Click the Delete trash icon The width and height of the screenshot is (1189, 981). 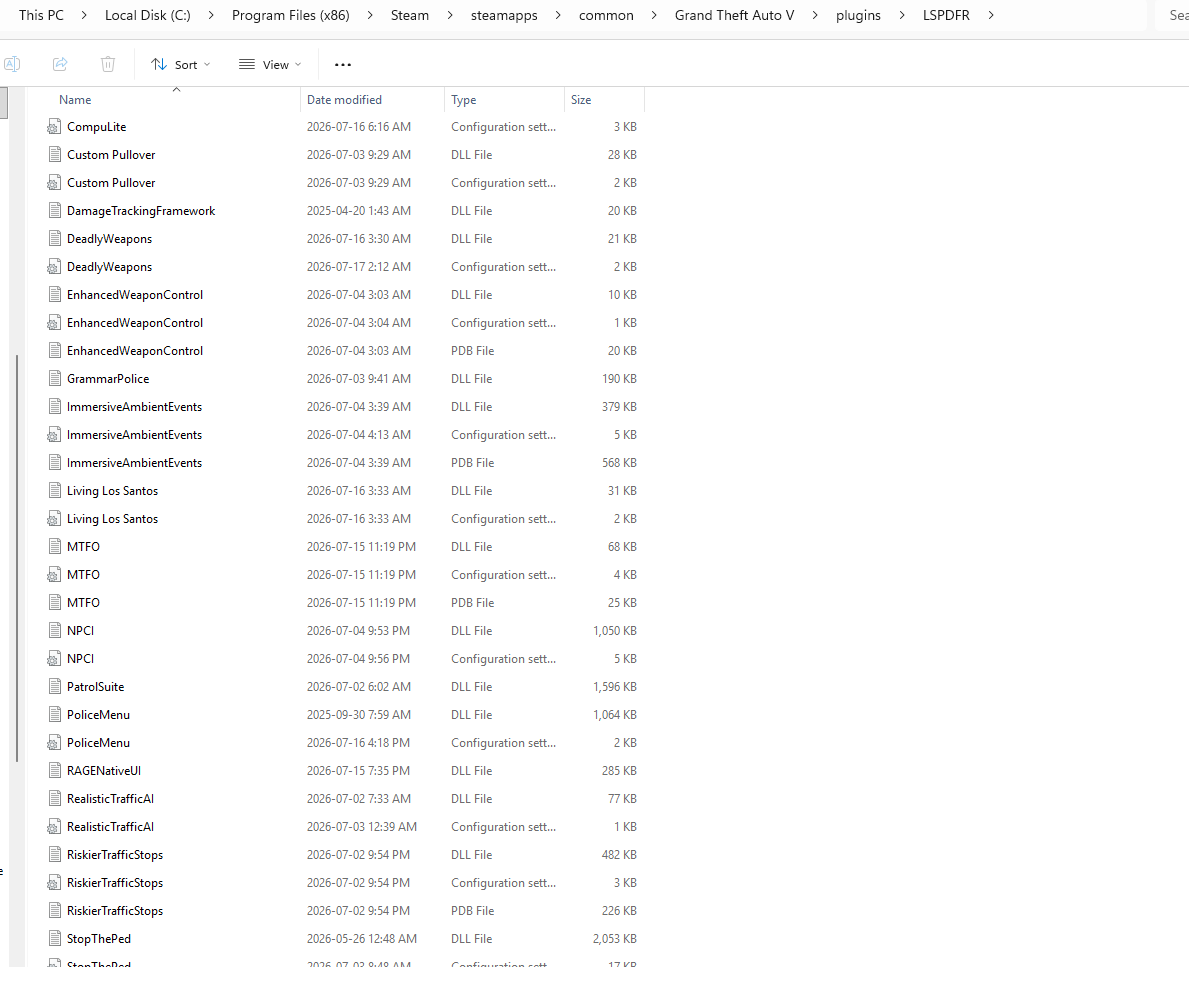(x=108, y=64)
